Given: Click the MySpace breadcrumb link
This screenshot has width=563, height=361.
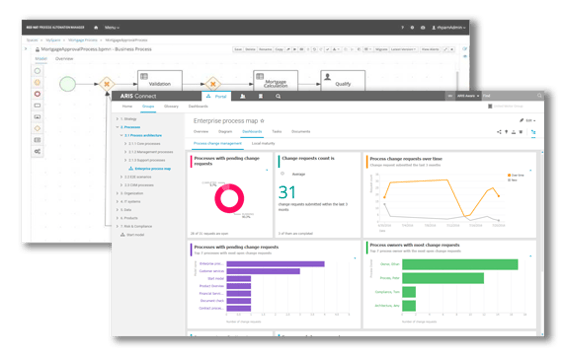Looking at the screenshot, I should (53, 40).
